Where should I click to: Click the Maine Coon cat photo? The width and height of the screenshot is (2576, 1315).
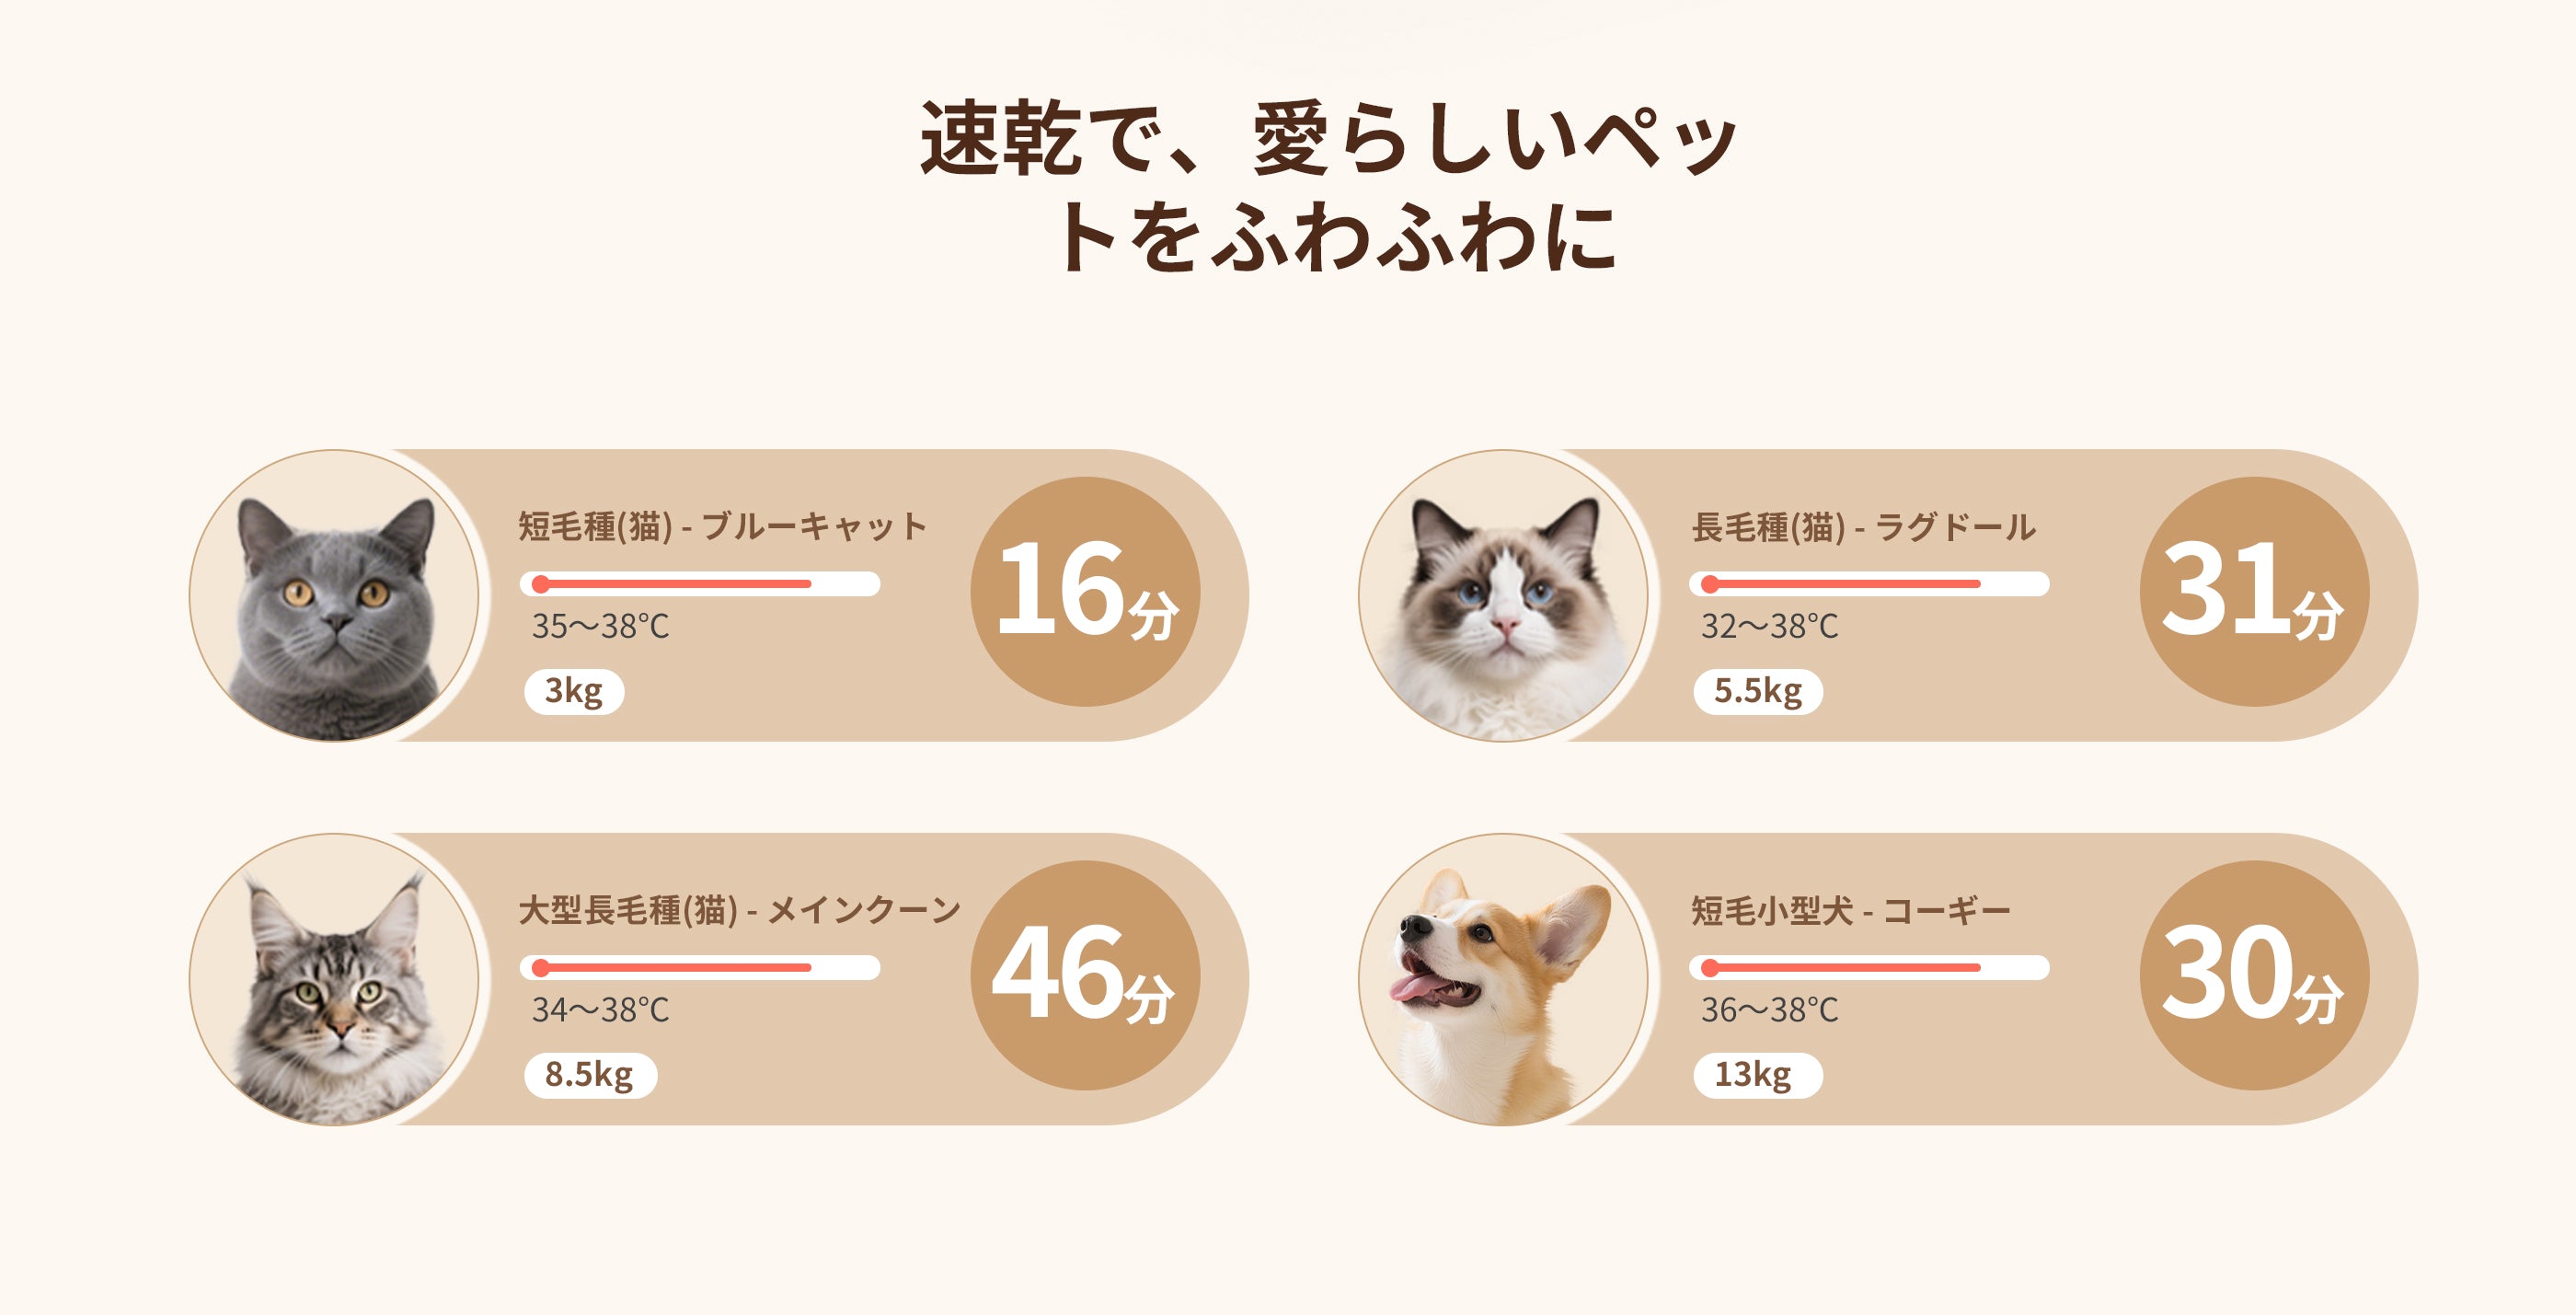(334, 980)
